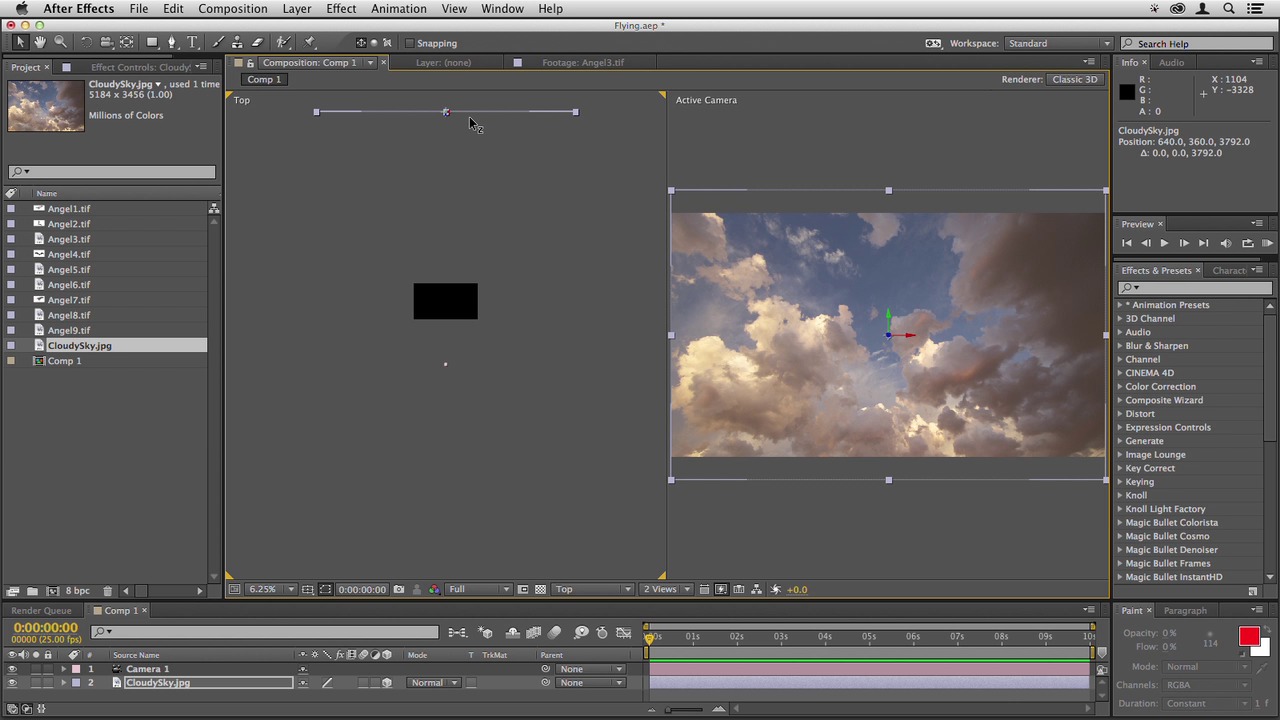Select the Brush tool
Image resolution: width=1280 pixels, height=720 pixels.
[219, 42]
